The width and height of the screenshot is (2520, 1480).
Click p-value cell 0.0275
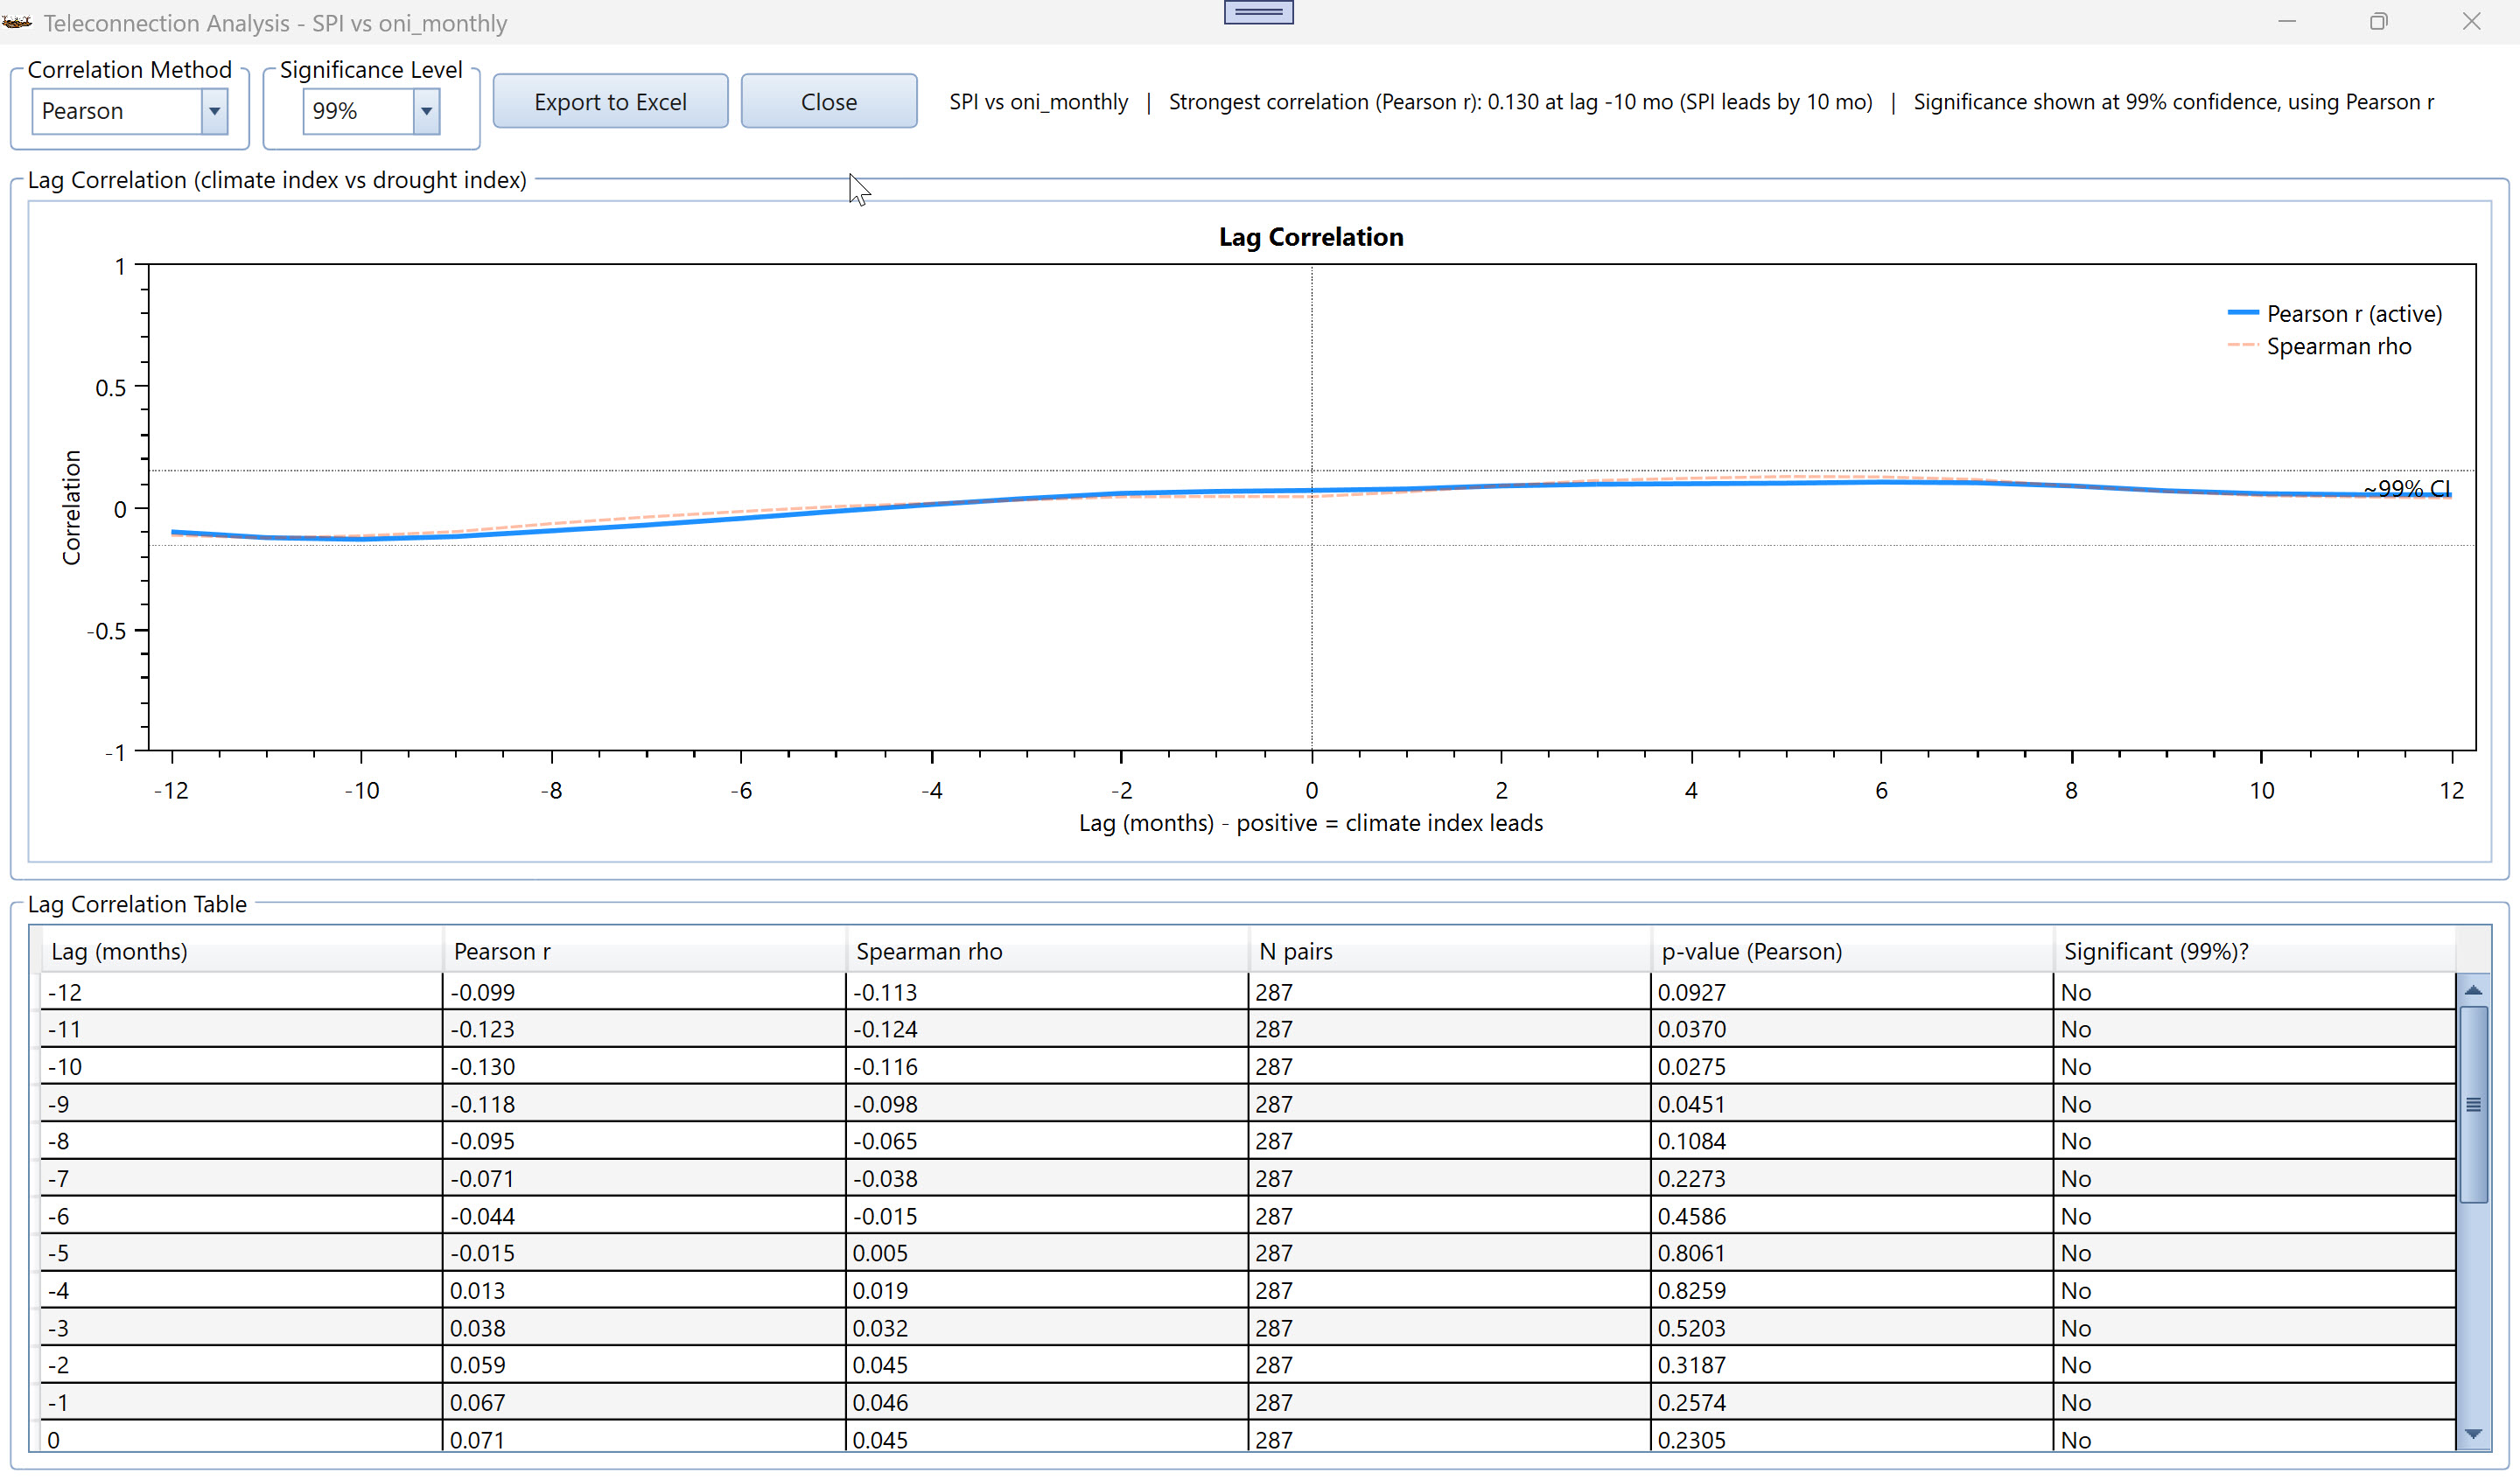1852,1066
